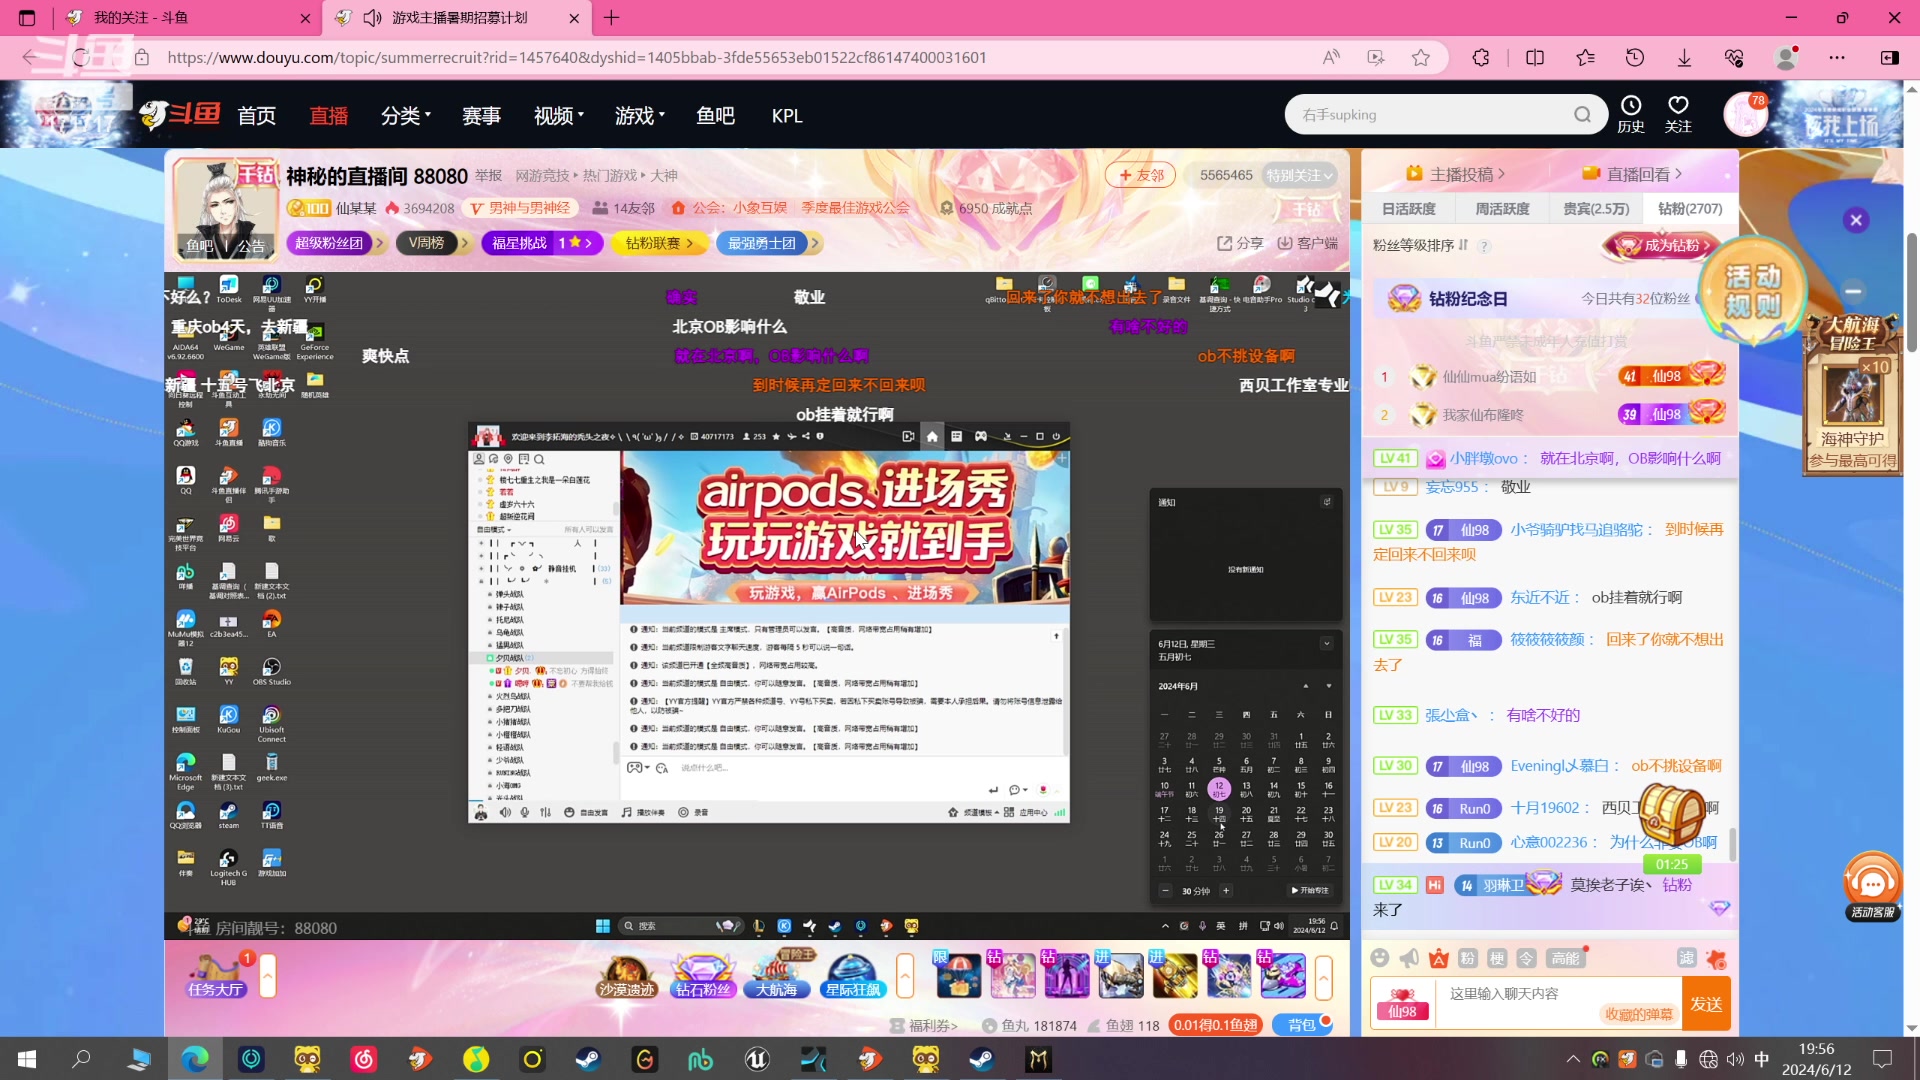
Task: Open the 鱼吧 menu item
Action: [714, 115]
